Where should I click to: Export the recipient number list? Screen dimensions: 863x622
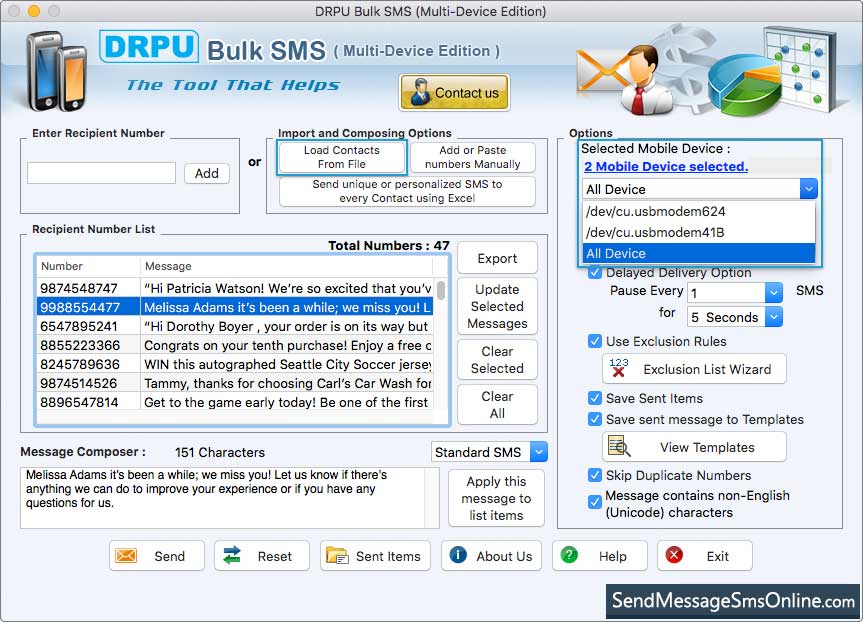(x=497, y=258)
